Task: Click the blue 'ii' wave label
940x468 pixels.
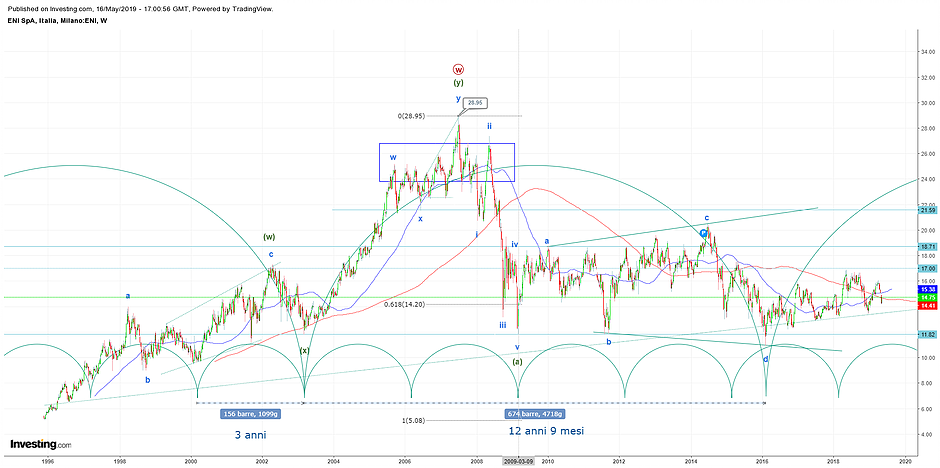Action: coord(490,126)
